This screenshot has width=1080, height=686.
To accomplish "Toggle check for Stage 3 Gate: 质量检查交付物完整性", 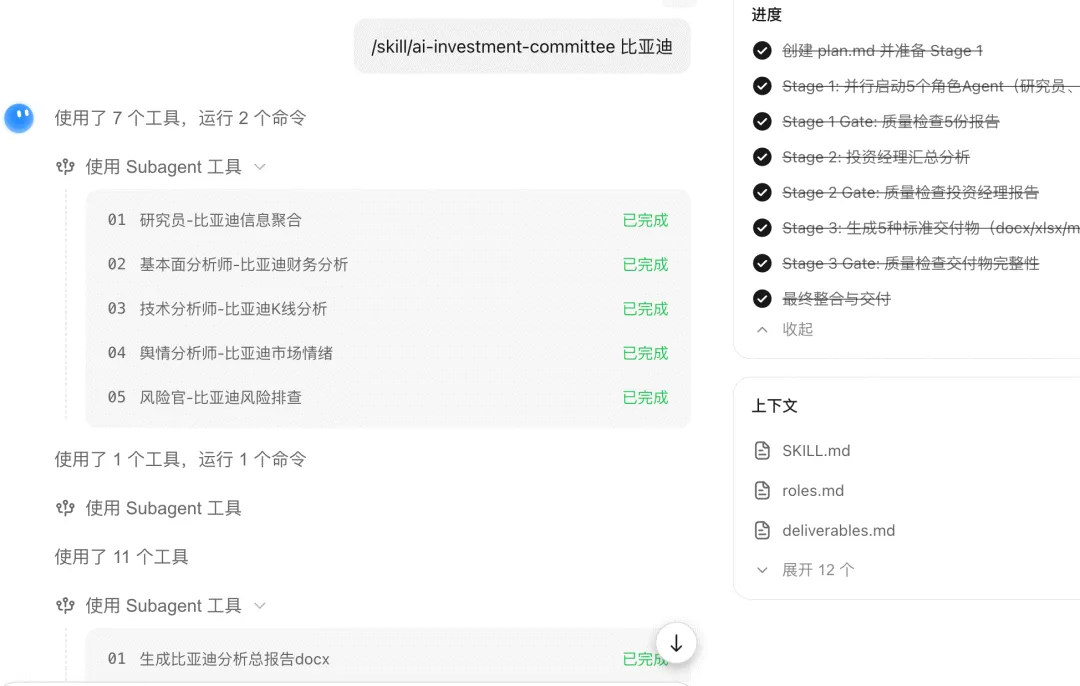I will coord(762,263).
